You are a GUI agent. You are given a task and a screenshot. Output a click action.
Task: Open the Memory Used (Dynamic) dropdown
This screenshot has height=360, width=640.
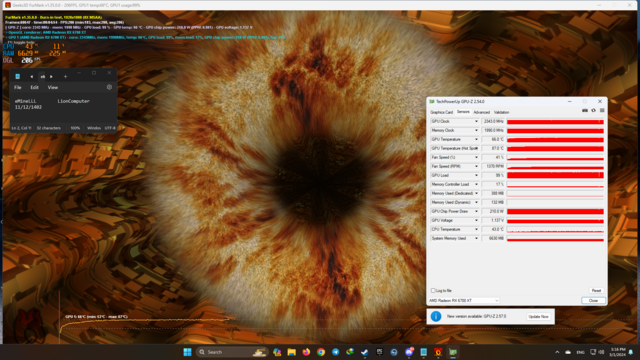[476, 202]
